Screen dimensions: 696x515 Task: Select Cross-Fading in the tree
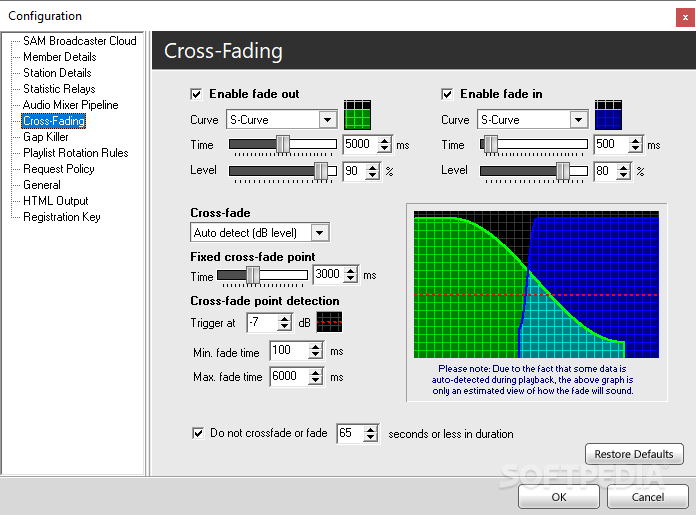tap(54, 121)
